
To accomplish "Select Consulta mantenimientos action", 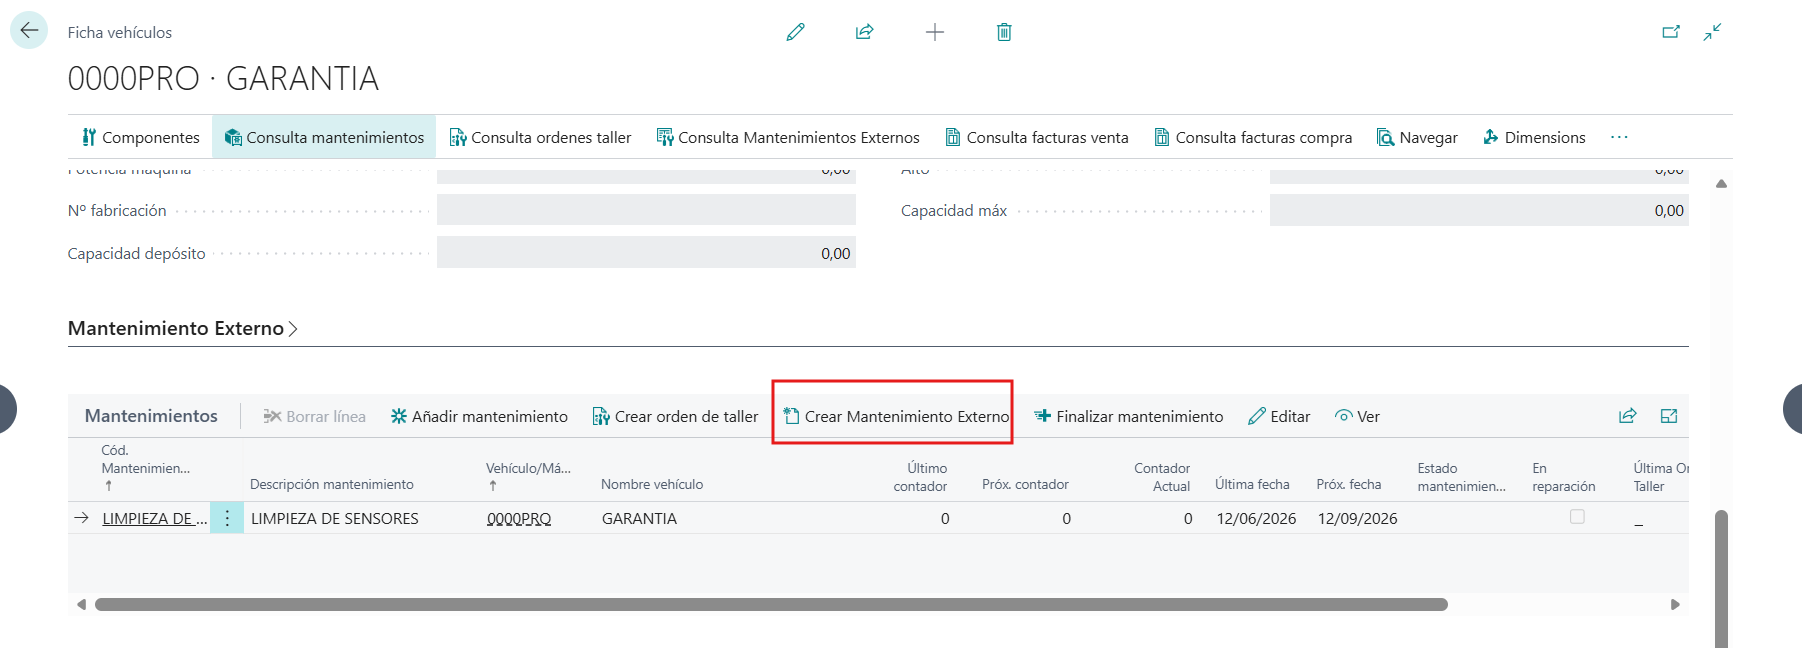I will [324, 137].
